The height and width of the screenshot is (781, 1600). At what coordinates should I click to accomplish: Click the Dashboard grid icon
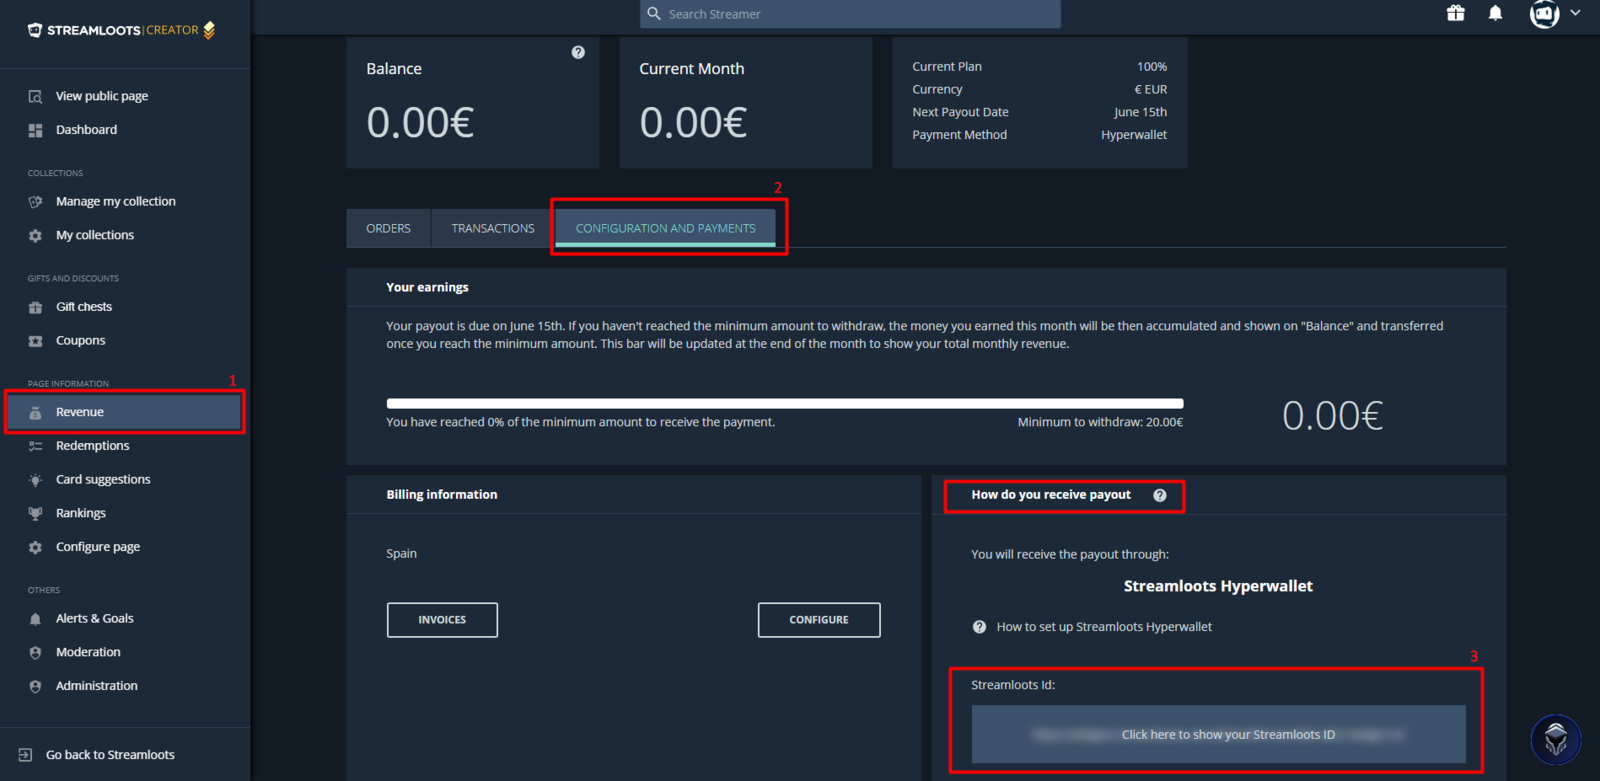(x=35, y=130)
